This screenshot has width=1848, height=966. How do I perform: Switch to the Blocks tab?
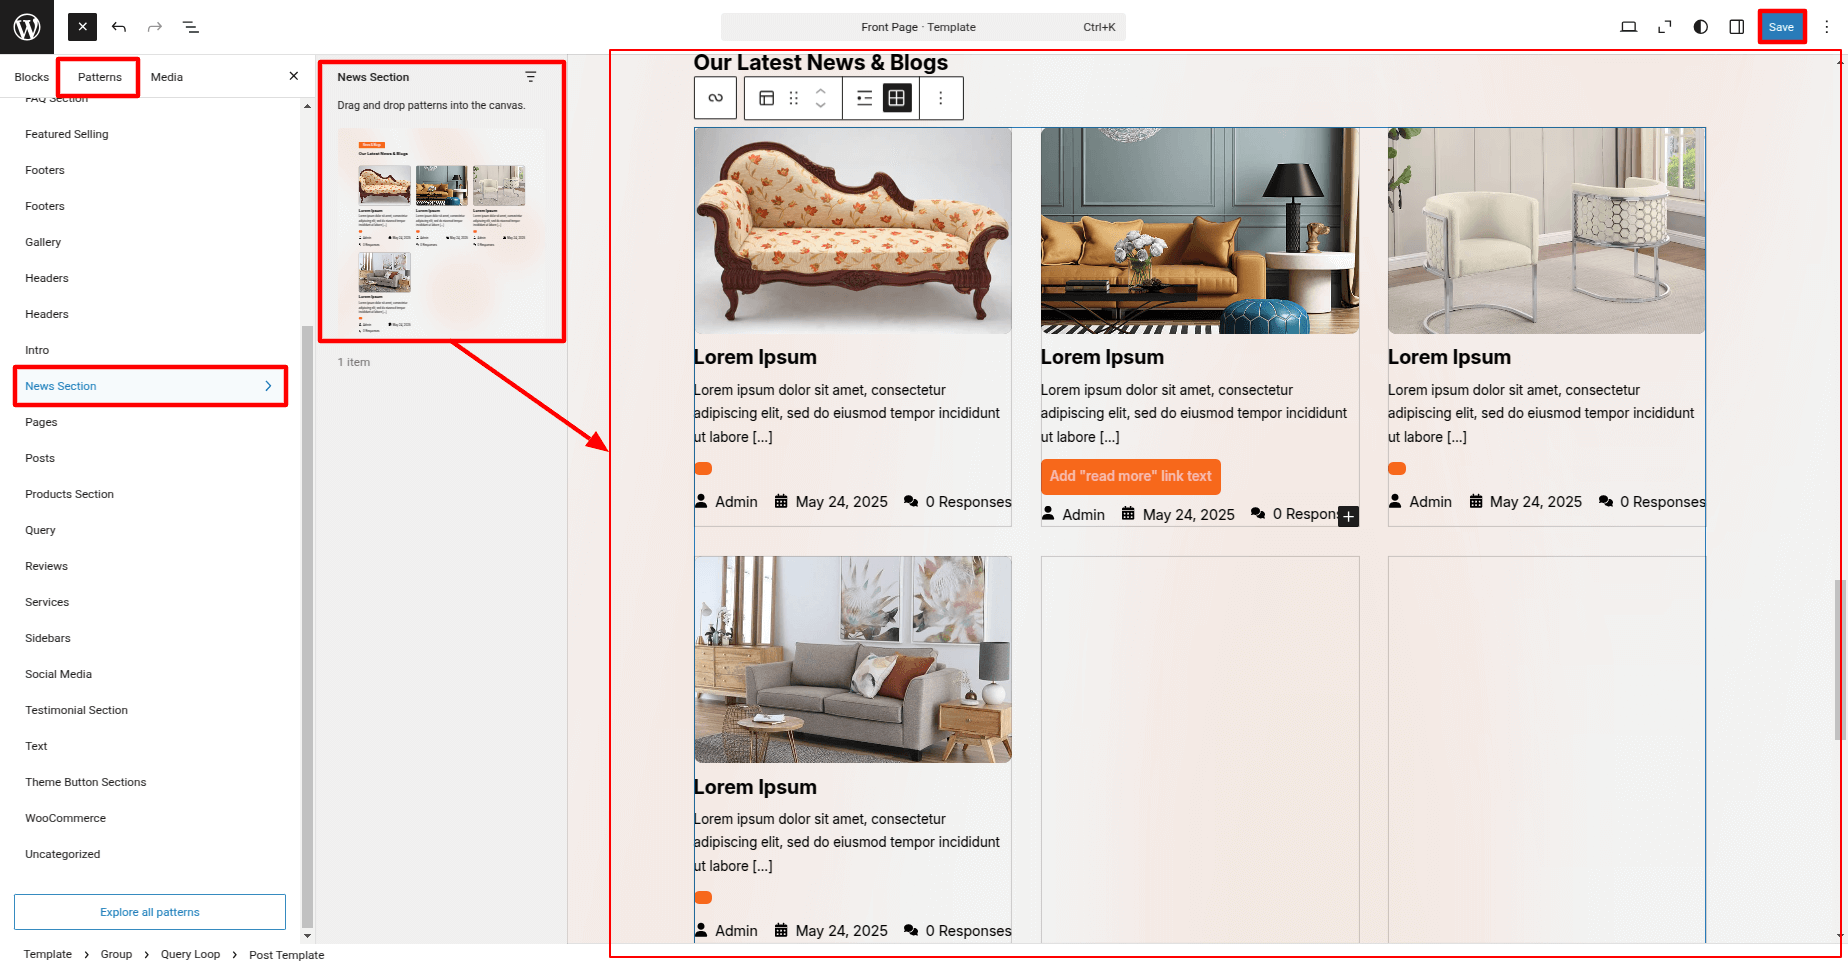point(32,77)
